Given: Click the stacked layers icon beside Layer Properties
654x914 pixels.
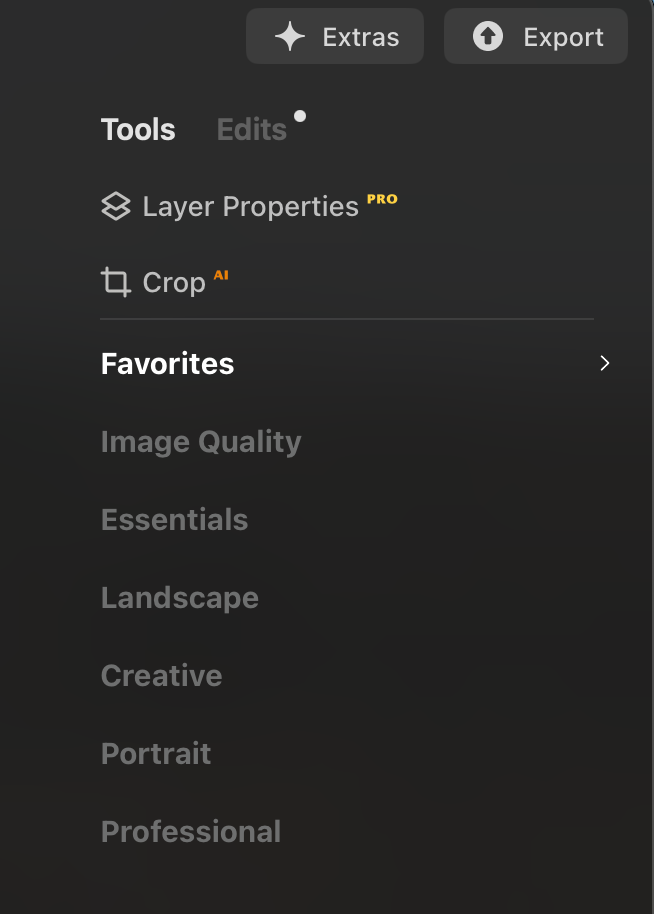Looking at the screenshot, I should click(x=116, y=207).
